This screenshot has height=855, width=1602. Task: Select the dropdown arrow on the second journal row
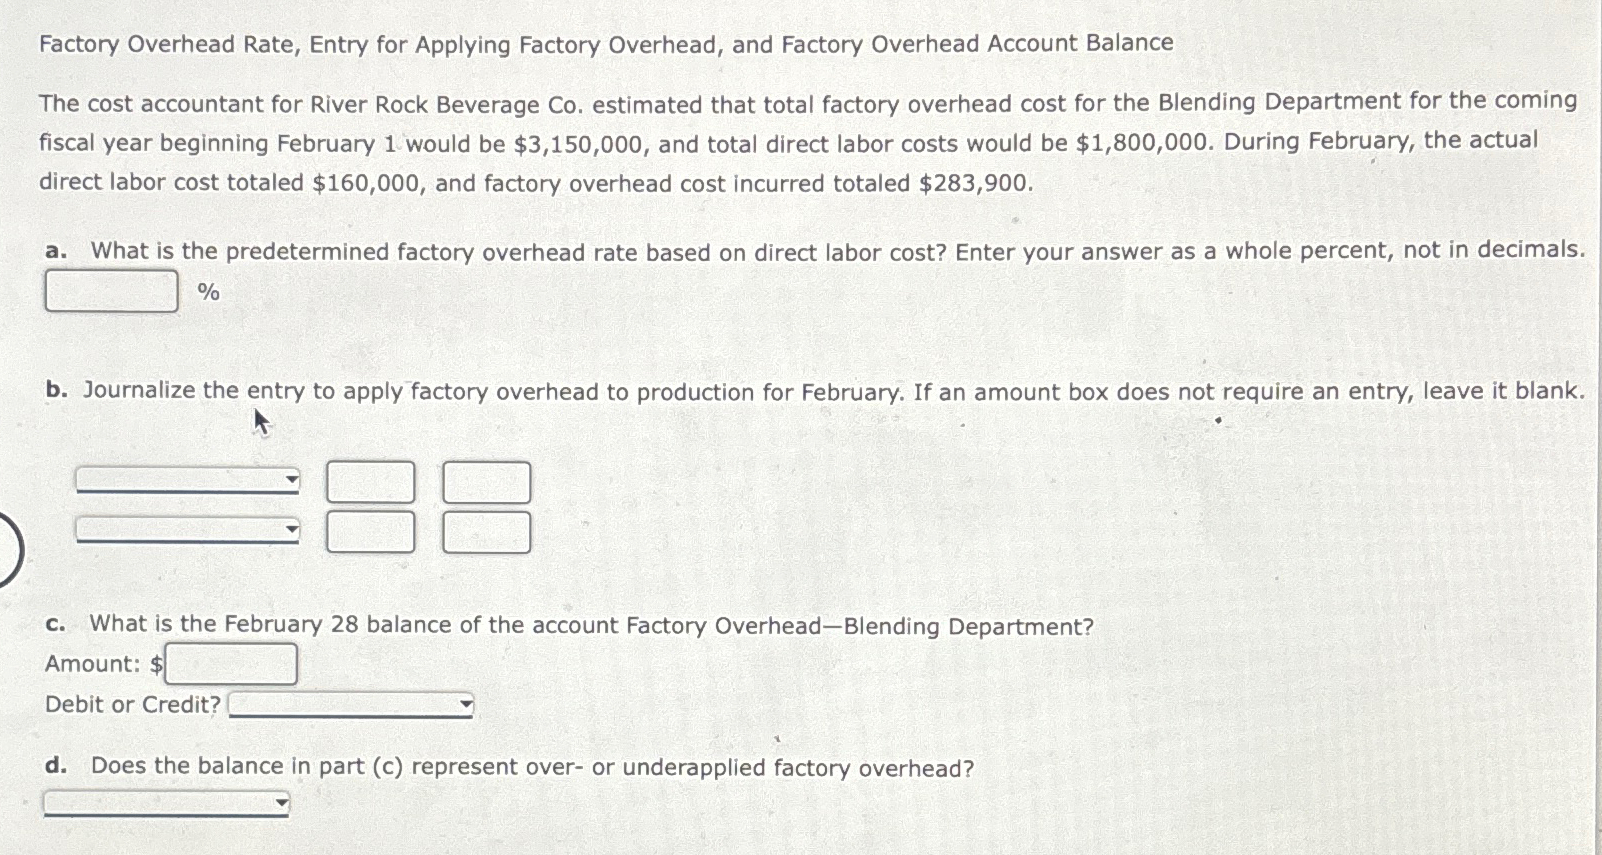tap(291, 530)
